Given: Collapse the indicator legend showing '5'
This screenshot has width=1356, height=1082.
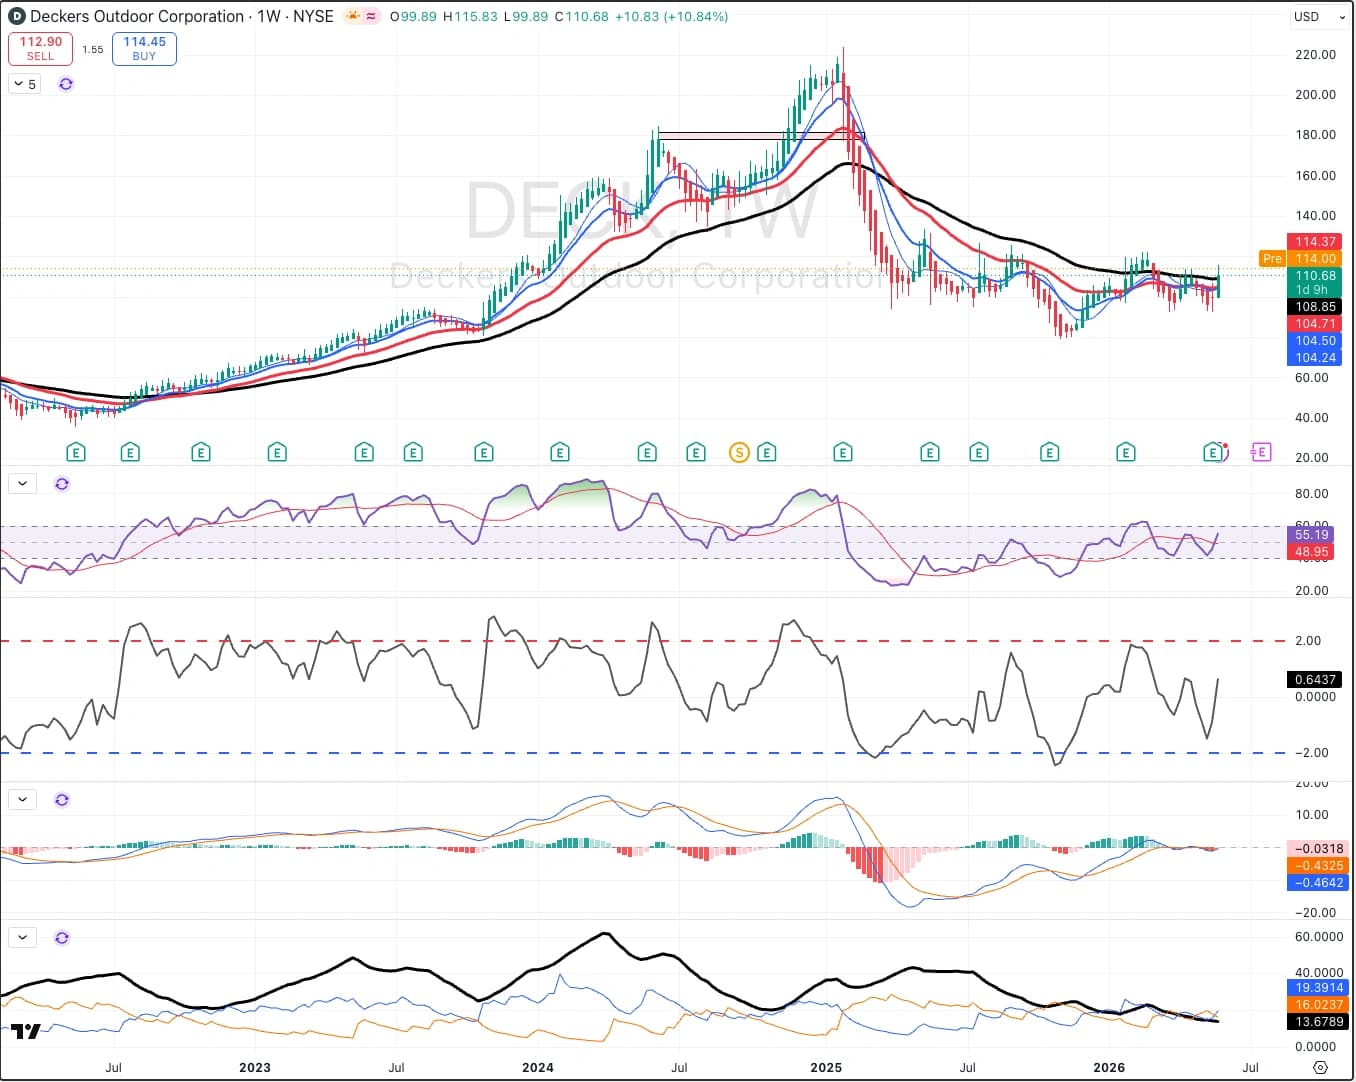Looking at the screenshot, I should coord(25,84).
